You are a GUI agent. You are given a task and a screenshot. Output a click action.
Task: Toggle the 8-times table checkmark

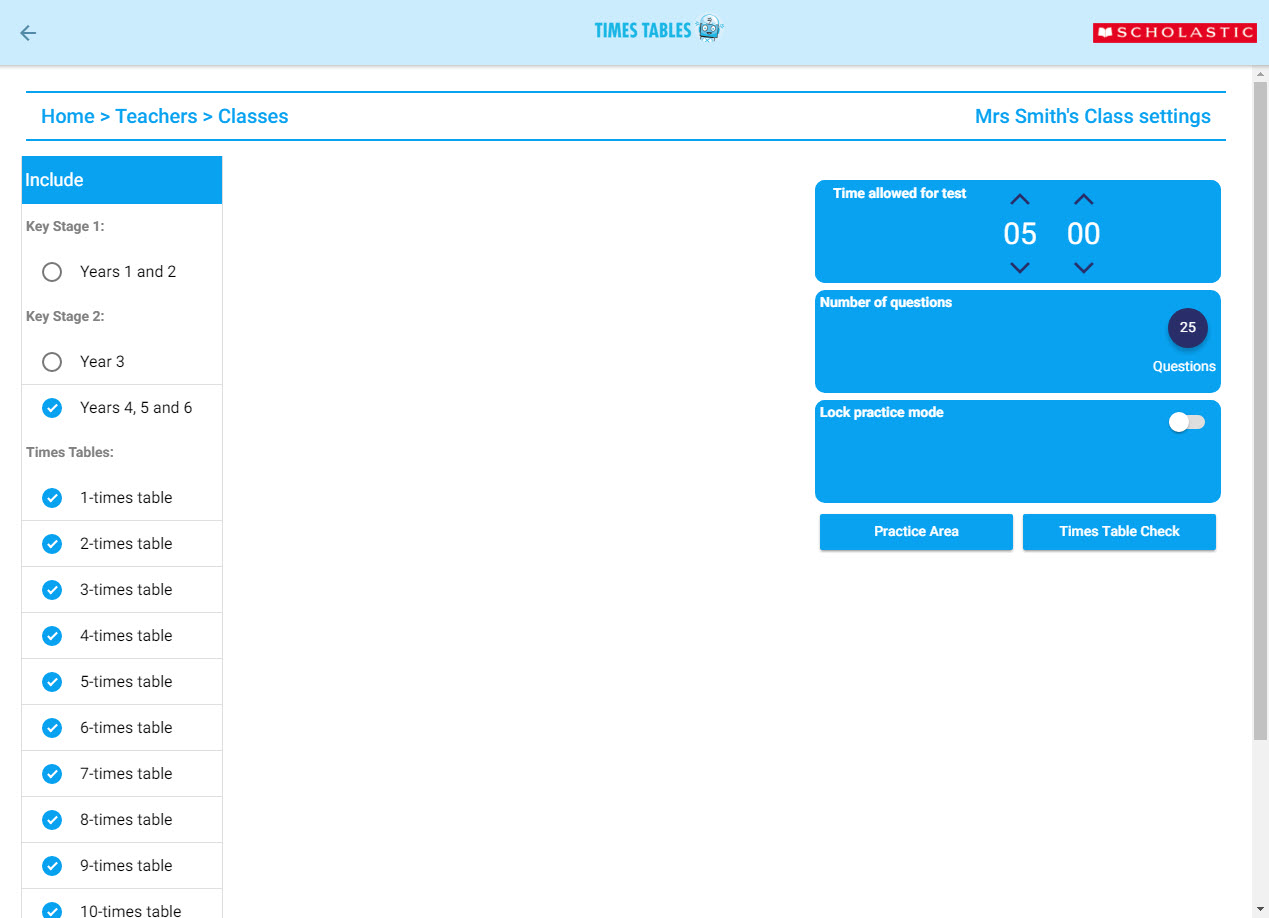click(52, 820)
